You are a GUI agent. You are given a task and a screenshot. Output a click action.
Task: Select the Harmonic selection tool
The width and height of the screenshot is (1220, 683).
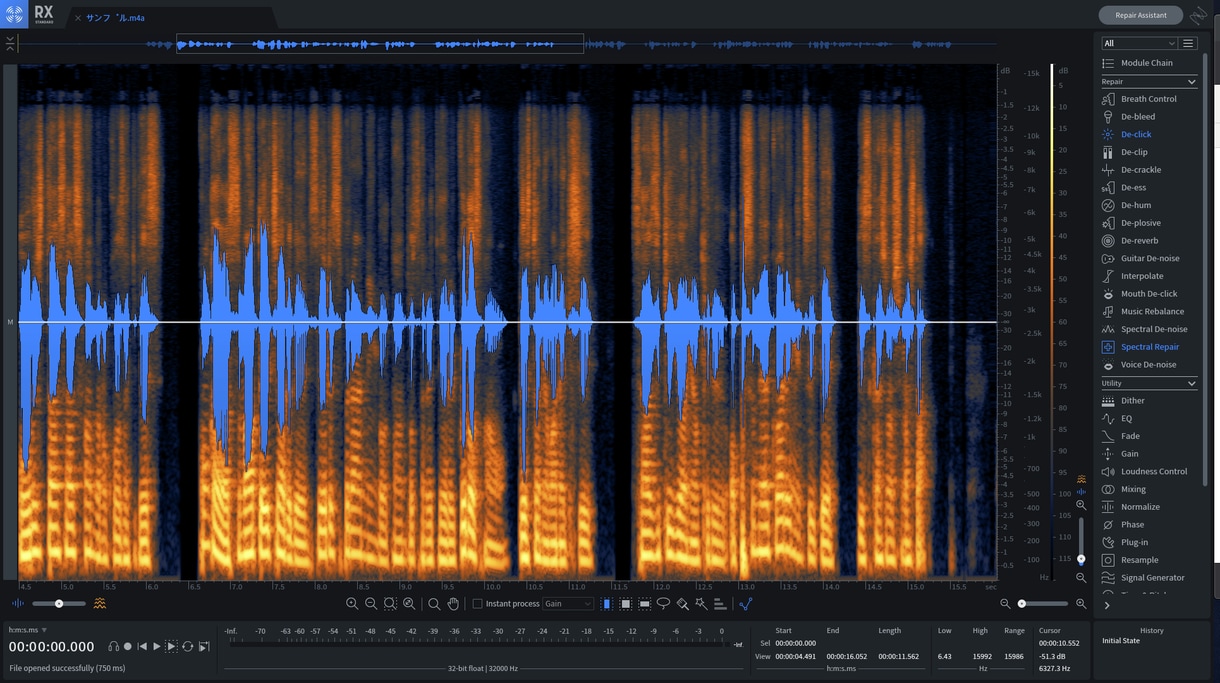pyautogui.click(x=720, y=604)
